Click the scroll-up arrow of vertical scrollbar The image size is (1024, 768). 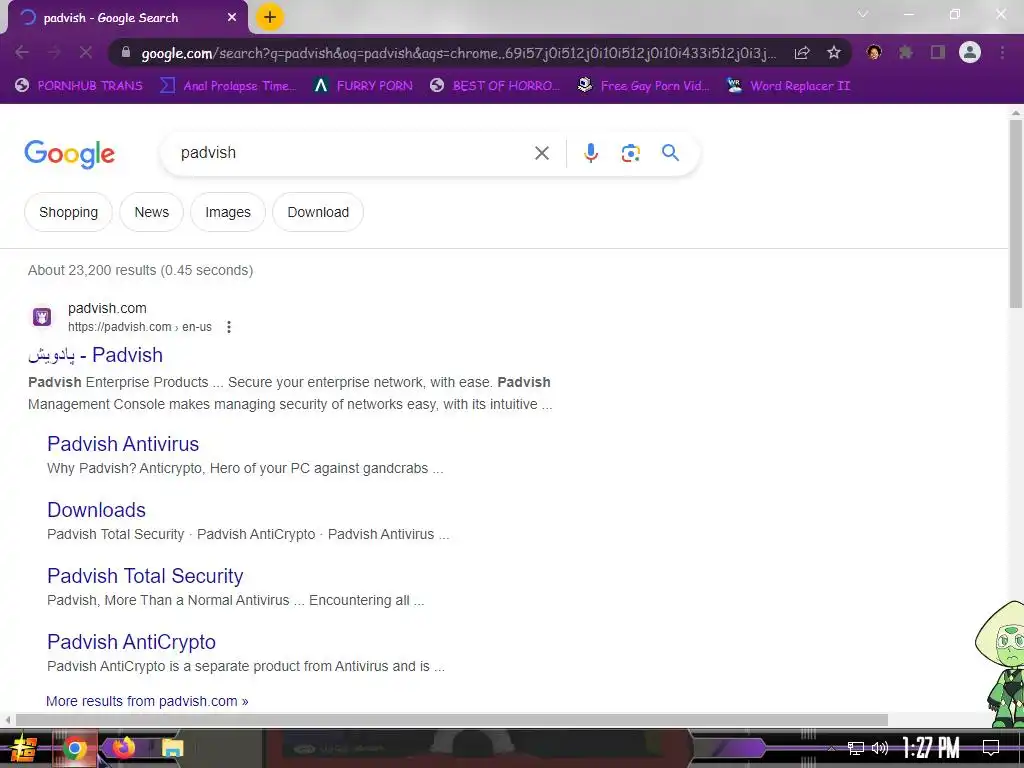[1016, 112]
